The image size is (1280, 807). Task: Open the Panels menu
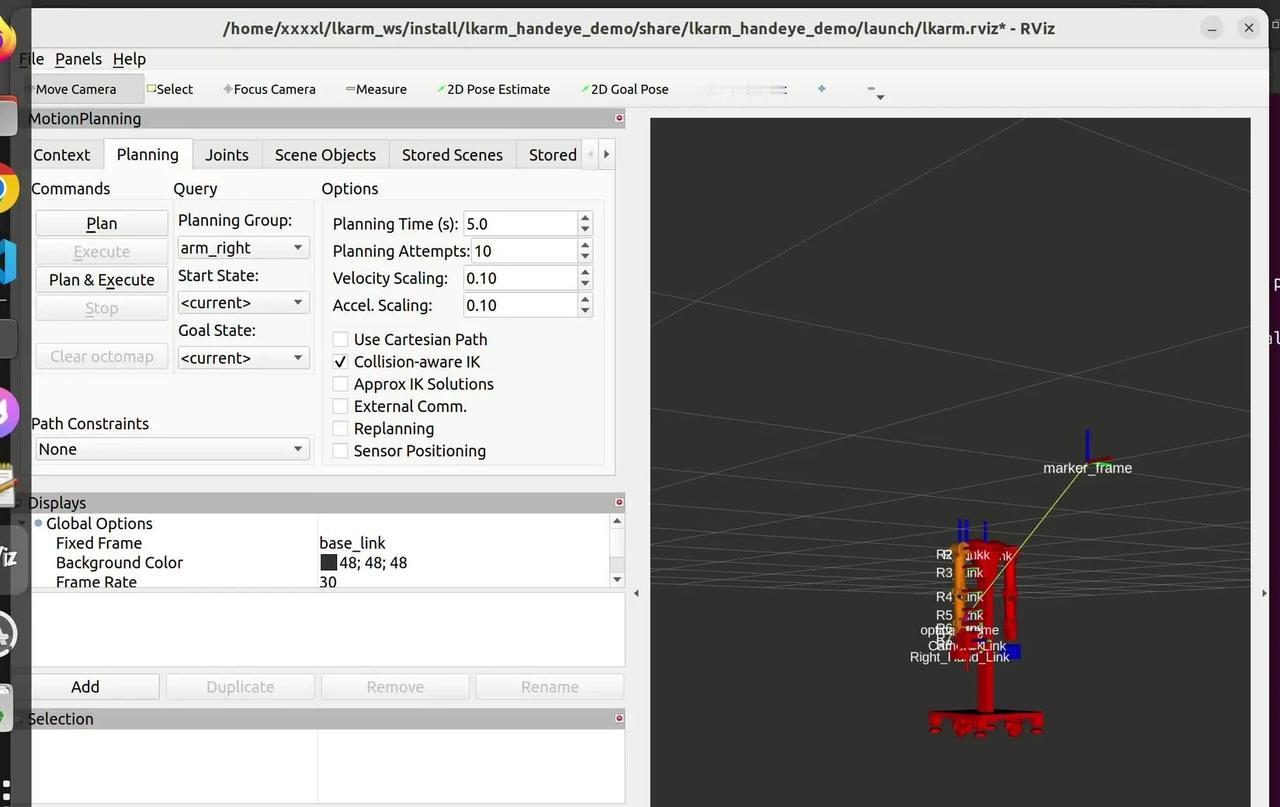[78, 59]
